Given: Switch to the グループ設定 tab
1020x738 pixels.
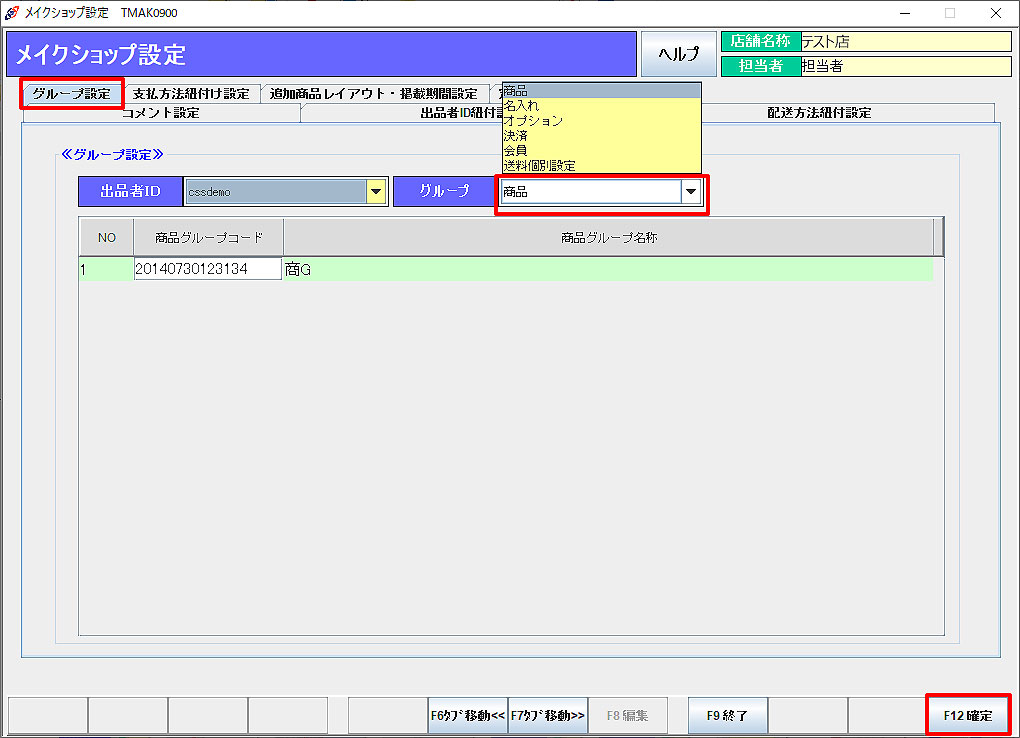Looking at the screenshot, I should 72,94.
